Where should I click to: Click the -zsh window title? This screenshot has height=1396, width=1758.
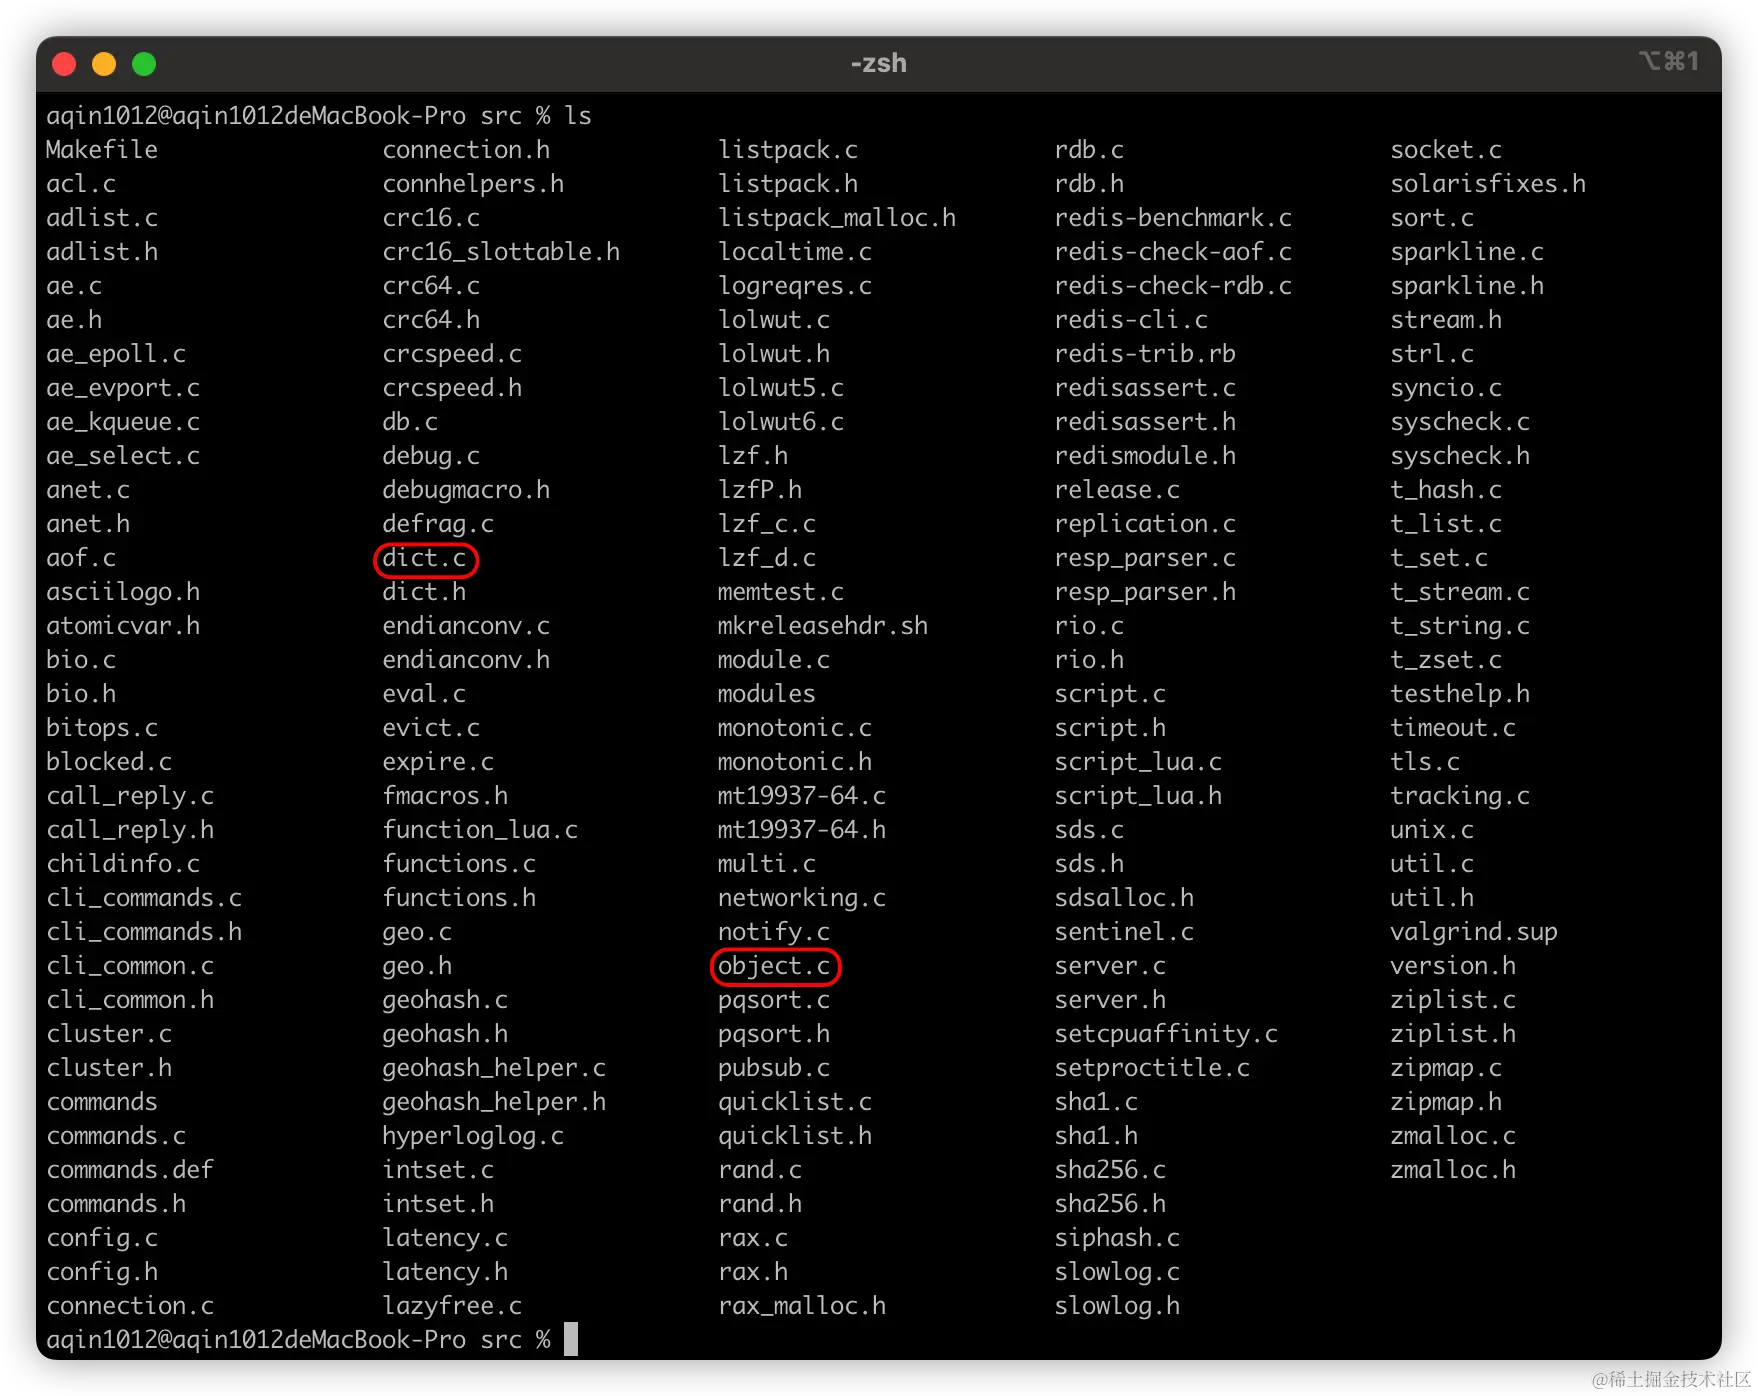point(878,63)
